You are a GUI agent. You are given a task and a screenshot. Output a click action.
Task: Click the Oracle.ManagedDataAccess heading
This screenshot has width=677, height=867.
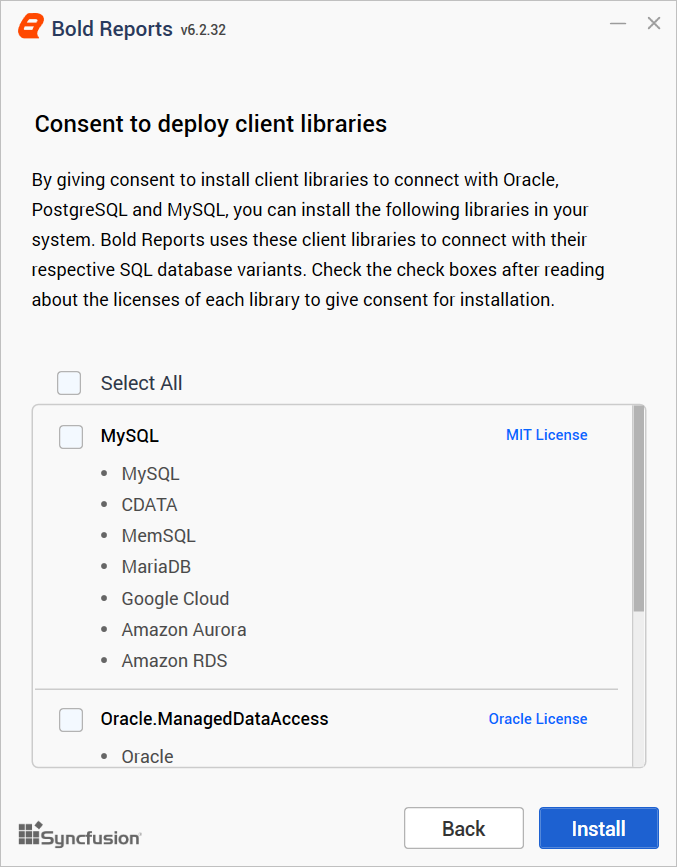pyautogui.click(x=214, y=719)
